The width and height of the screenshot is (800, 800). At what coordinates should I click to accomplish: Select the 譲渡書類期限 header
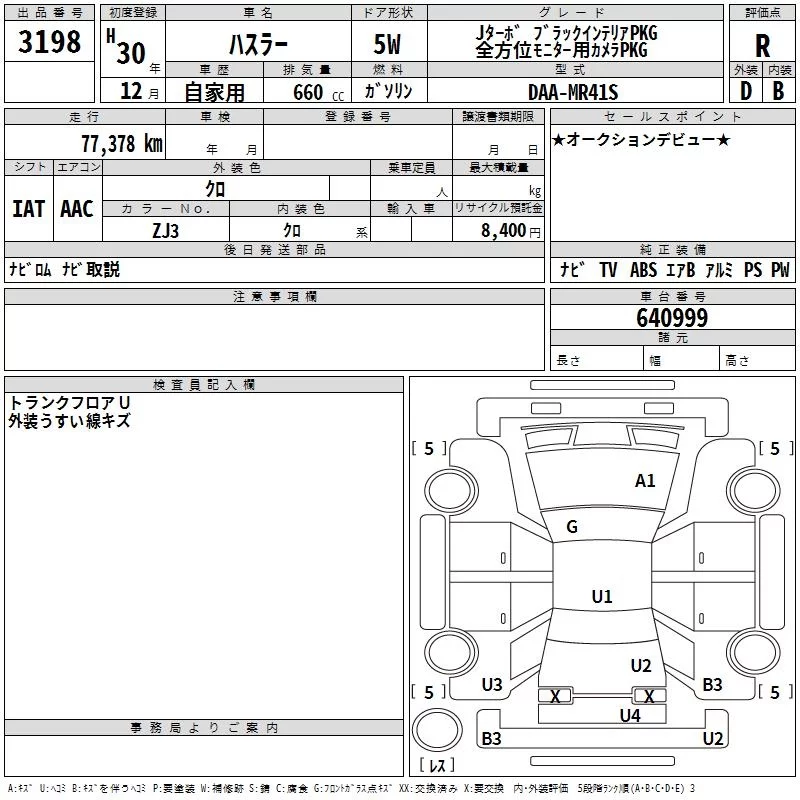[x=498, y=116]
